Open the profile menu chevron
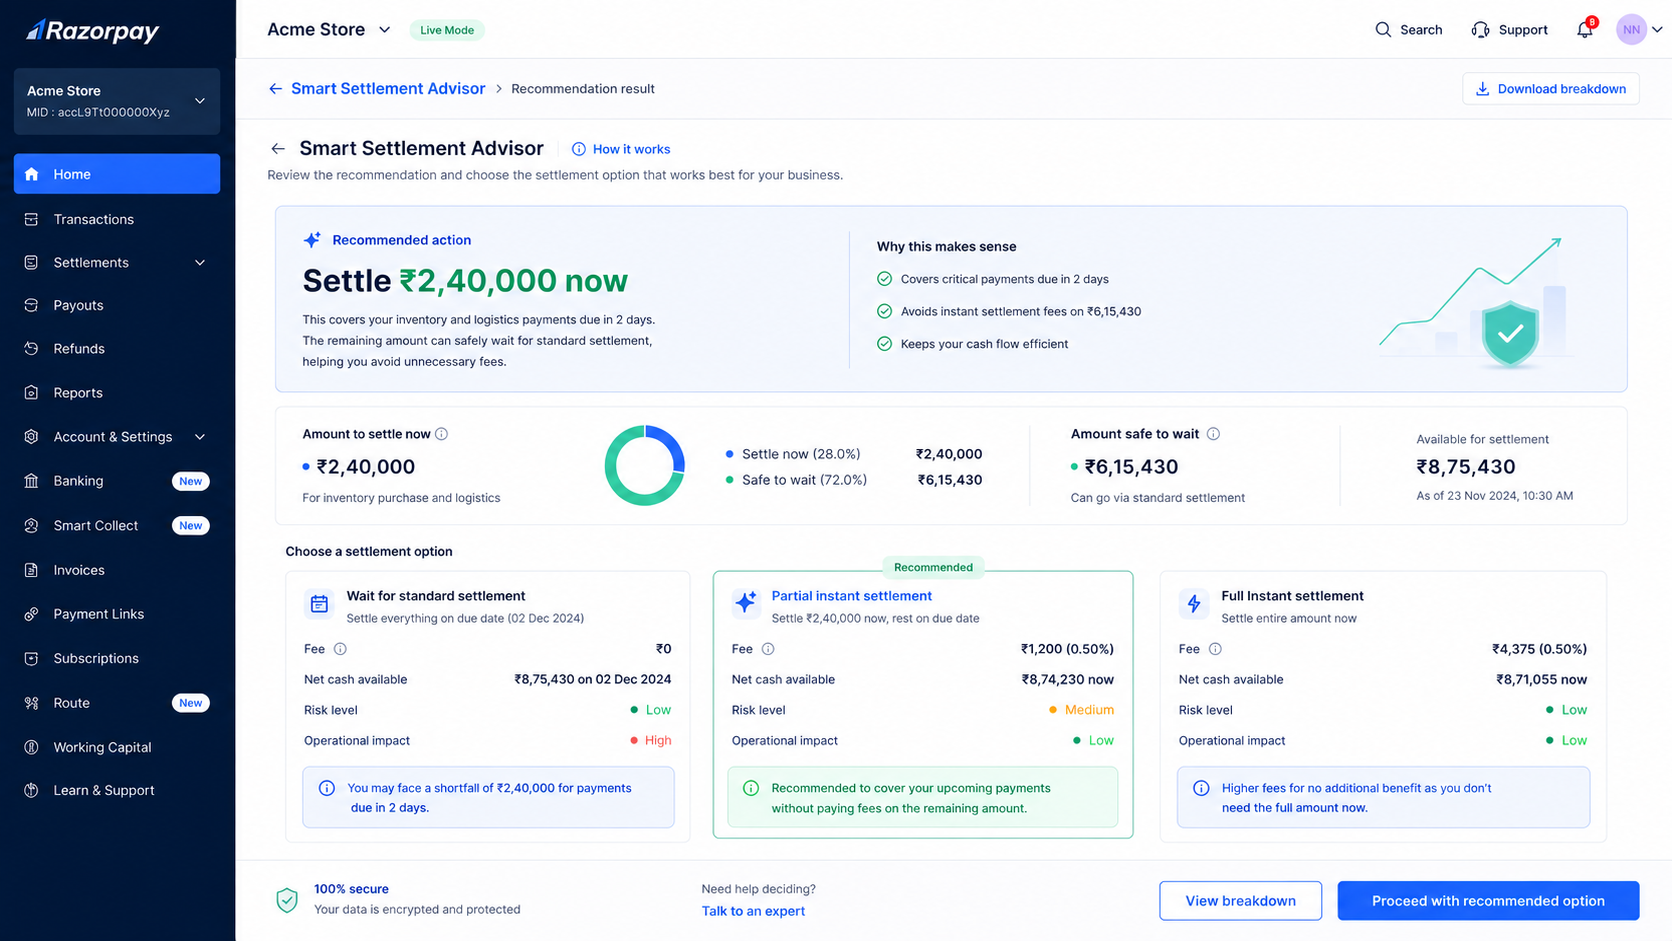This screenshot has width=1672, height=941. 1657,30
